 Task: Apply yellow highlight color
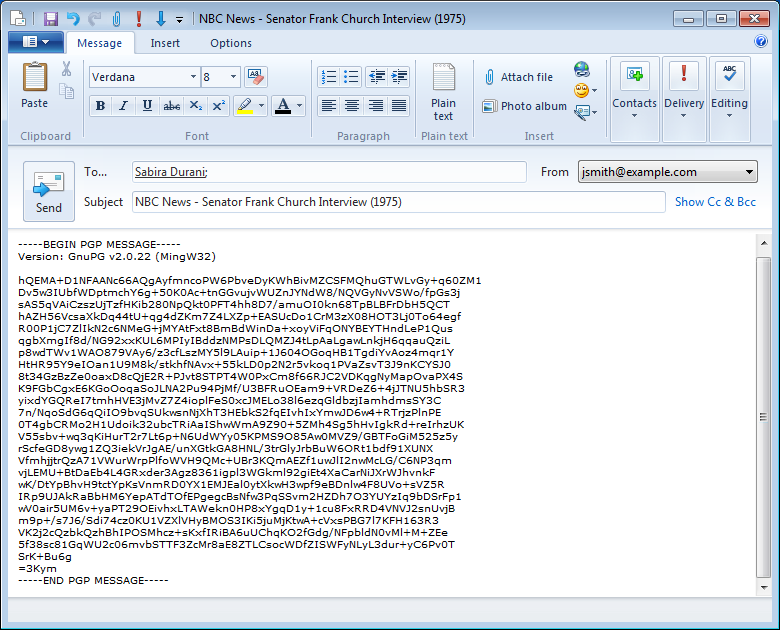coord(245,105)
